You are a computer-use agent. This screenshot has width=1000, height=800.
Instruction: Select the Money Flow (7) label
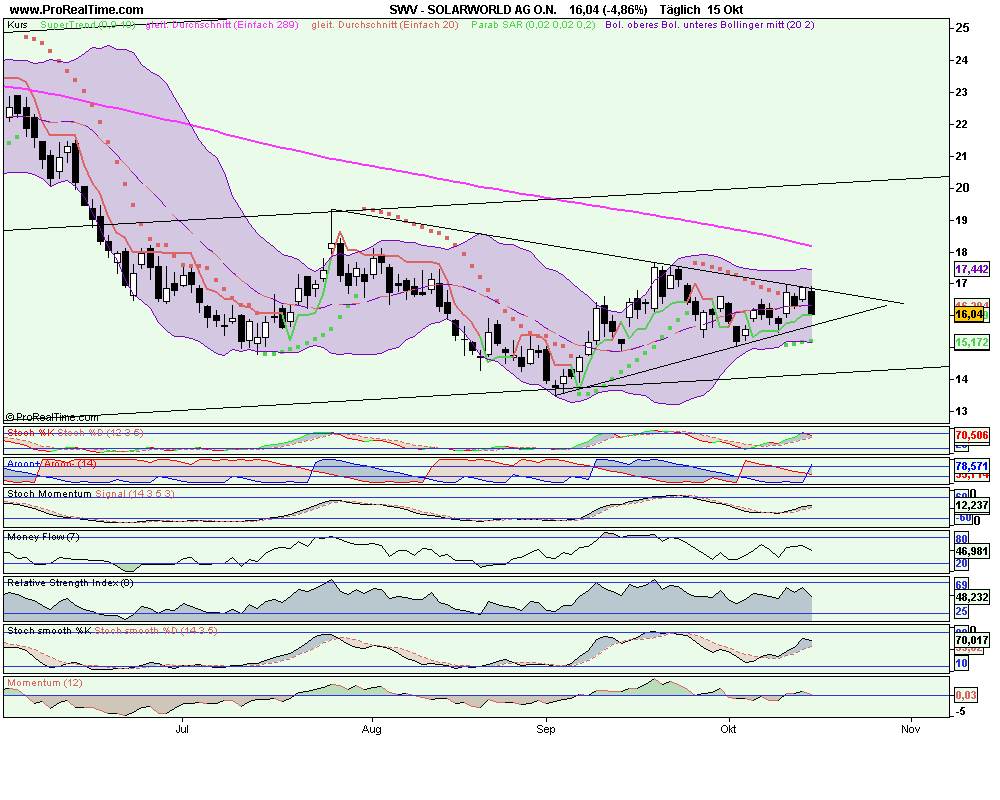pyautogui.click(x=43, y=537)
